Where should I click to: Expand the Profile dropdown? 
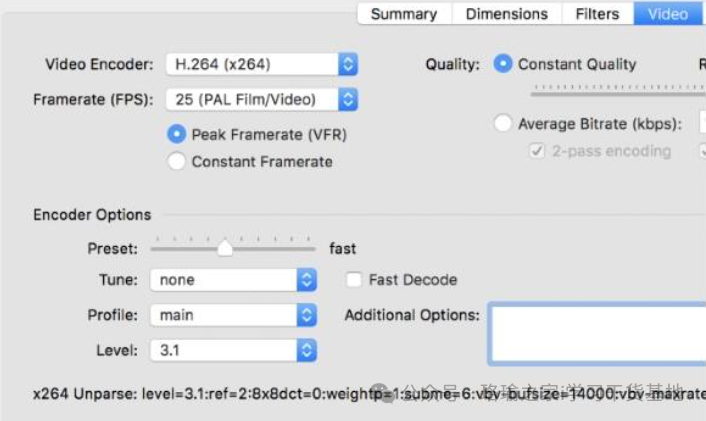(233, 315)
